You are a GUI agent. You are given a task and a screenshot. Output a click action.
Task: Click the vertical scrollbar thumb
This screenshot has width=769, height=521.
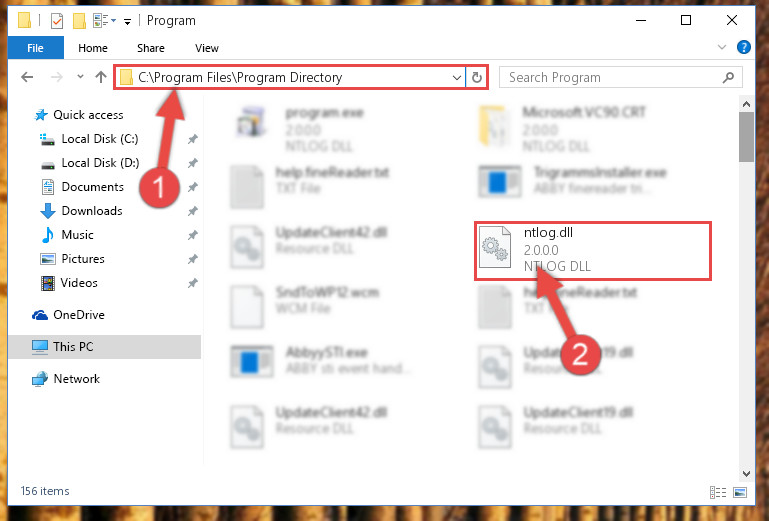[x=746, y=137]
